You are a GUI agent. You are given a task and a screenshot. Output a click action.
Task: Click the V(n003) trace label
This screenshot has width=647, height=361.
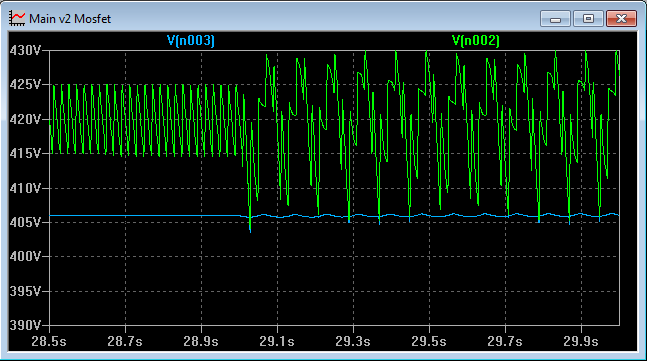click(191, 40)
